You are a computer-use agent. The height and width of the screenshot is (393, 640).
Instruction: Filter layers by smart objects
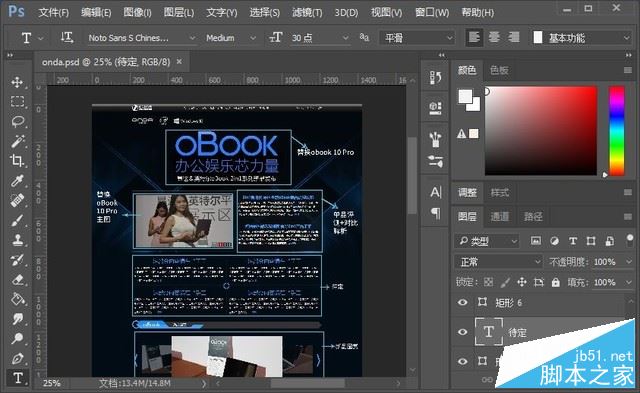click(609, 241)
